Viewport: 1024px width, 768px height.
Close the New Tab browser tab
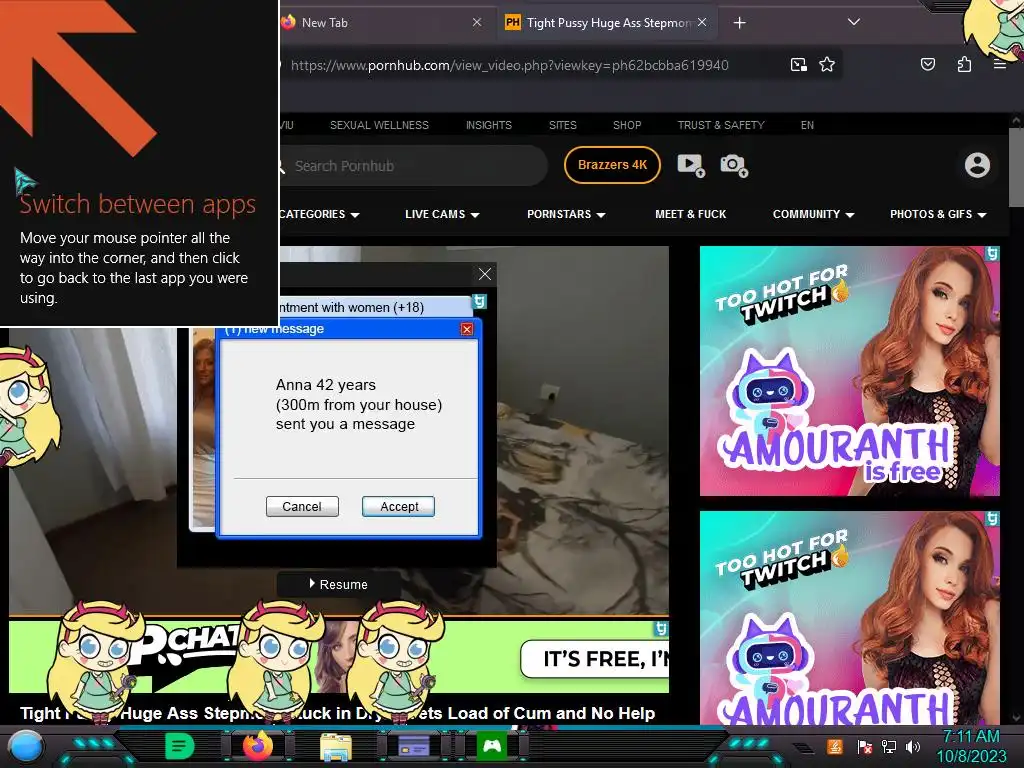pyautogui.click(x=477, y=22)
